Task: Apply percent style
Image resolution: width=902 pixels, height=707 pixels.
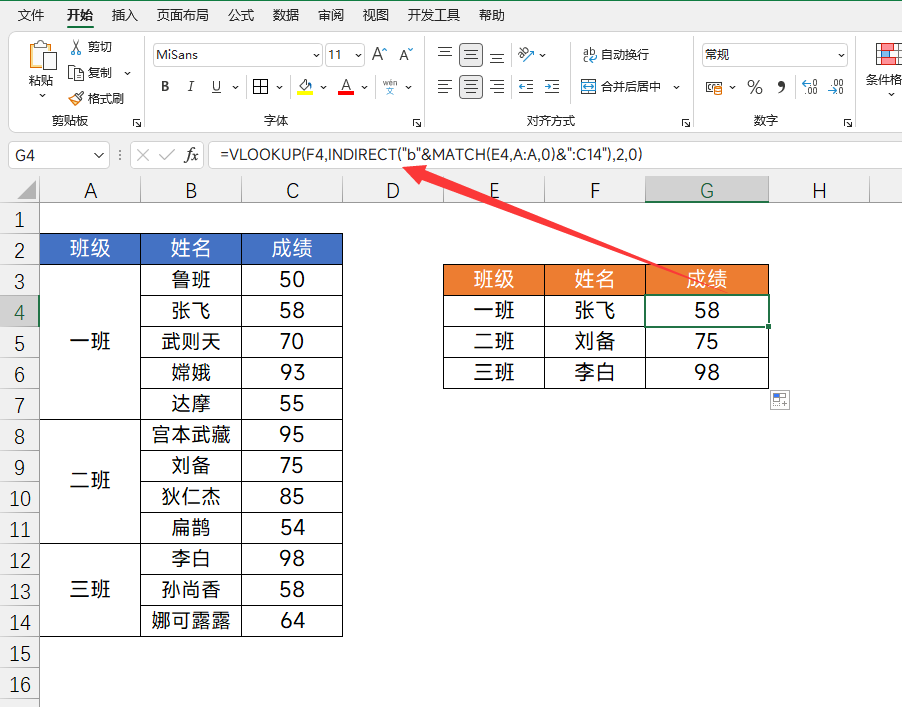Action: click(x=755, y=87)
